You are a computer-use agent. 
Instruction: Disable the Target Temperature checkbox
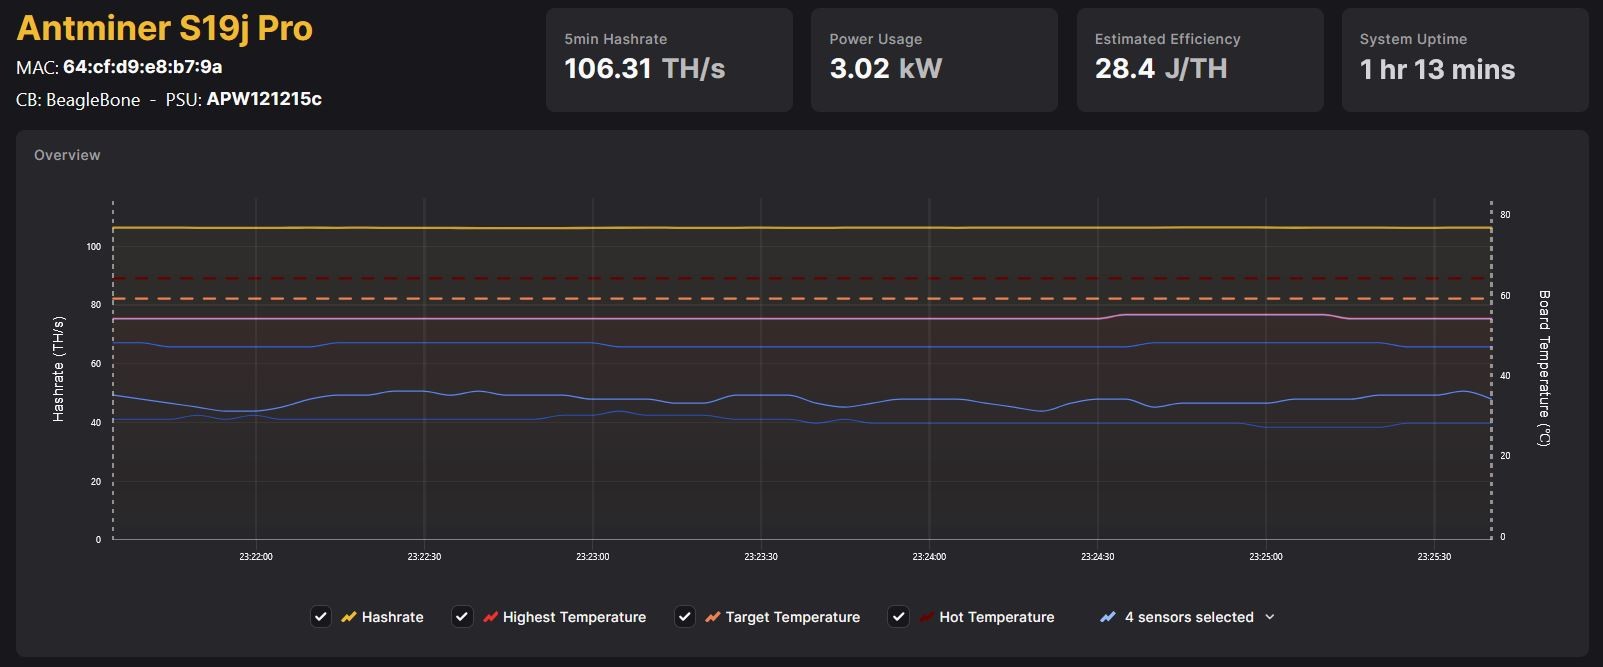point(684,617)
